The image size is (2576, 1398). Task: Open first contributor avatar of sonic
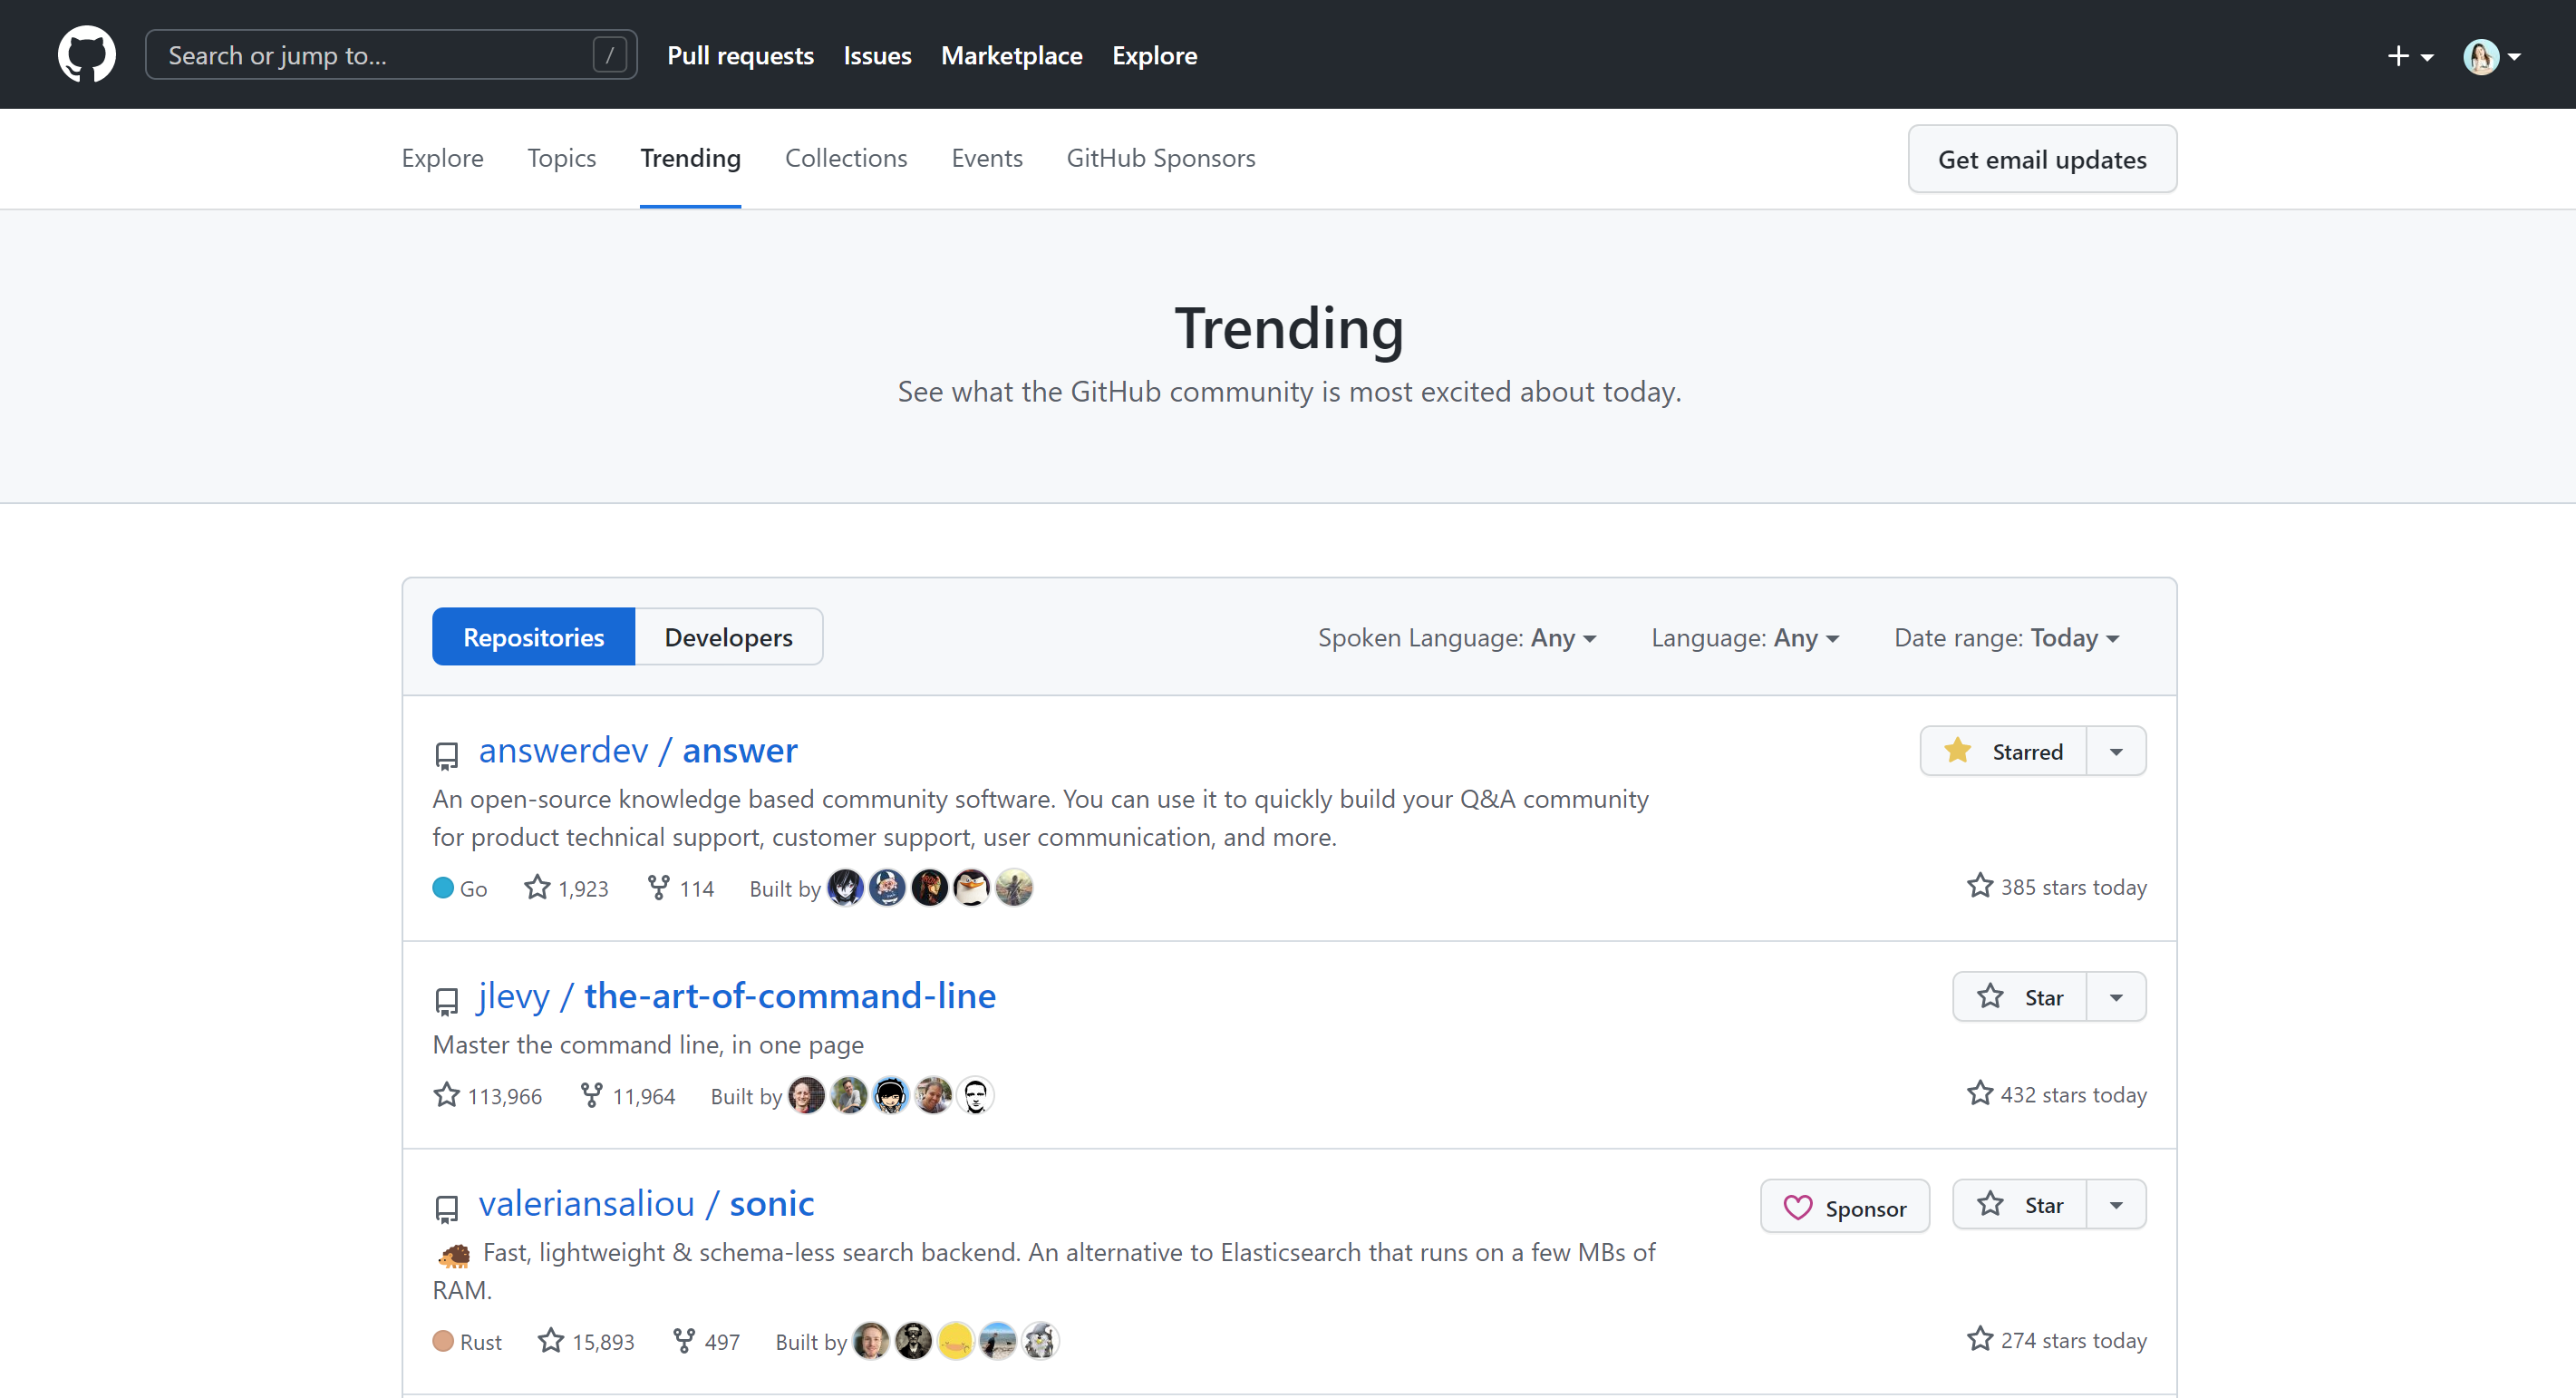click(x=871, y=1341)
